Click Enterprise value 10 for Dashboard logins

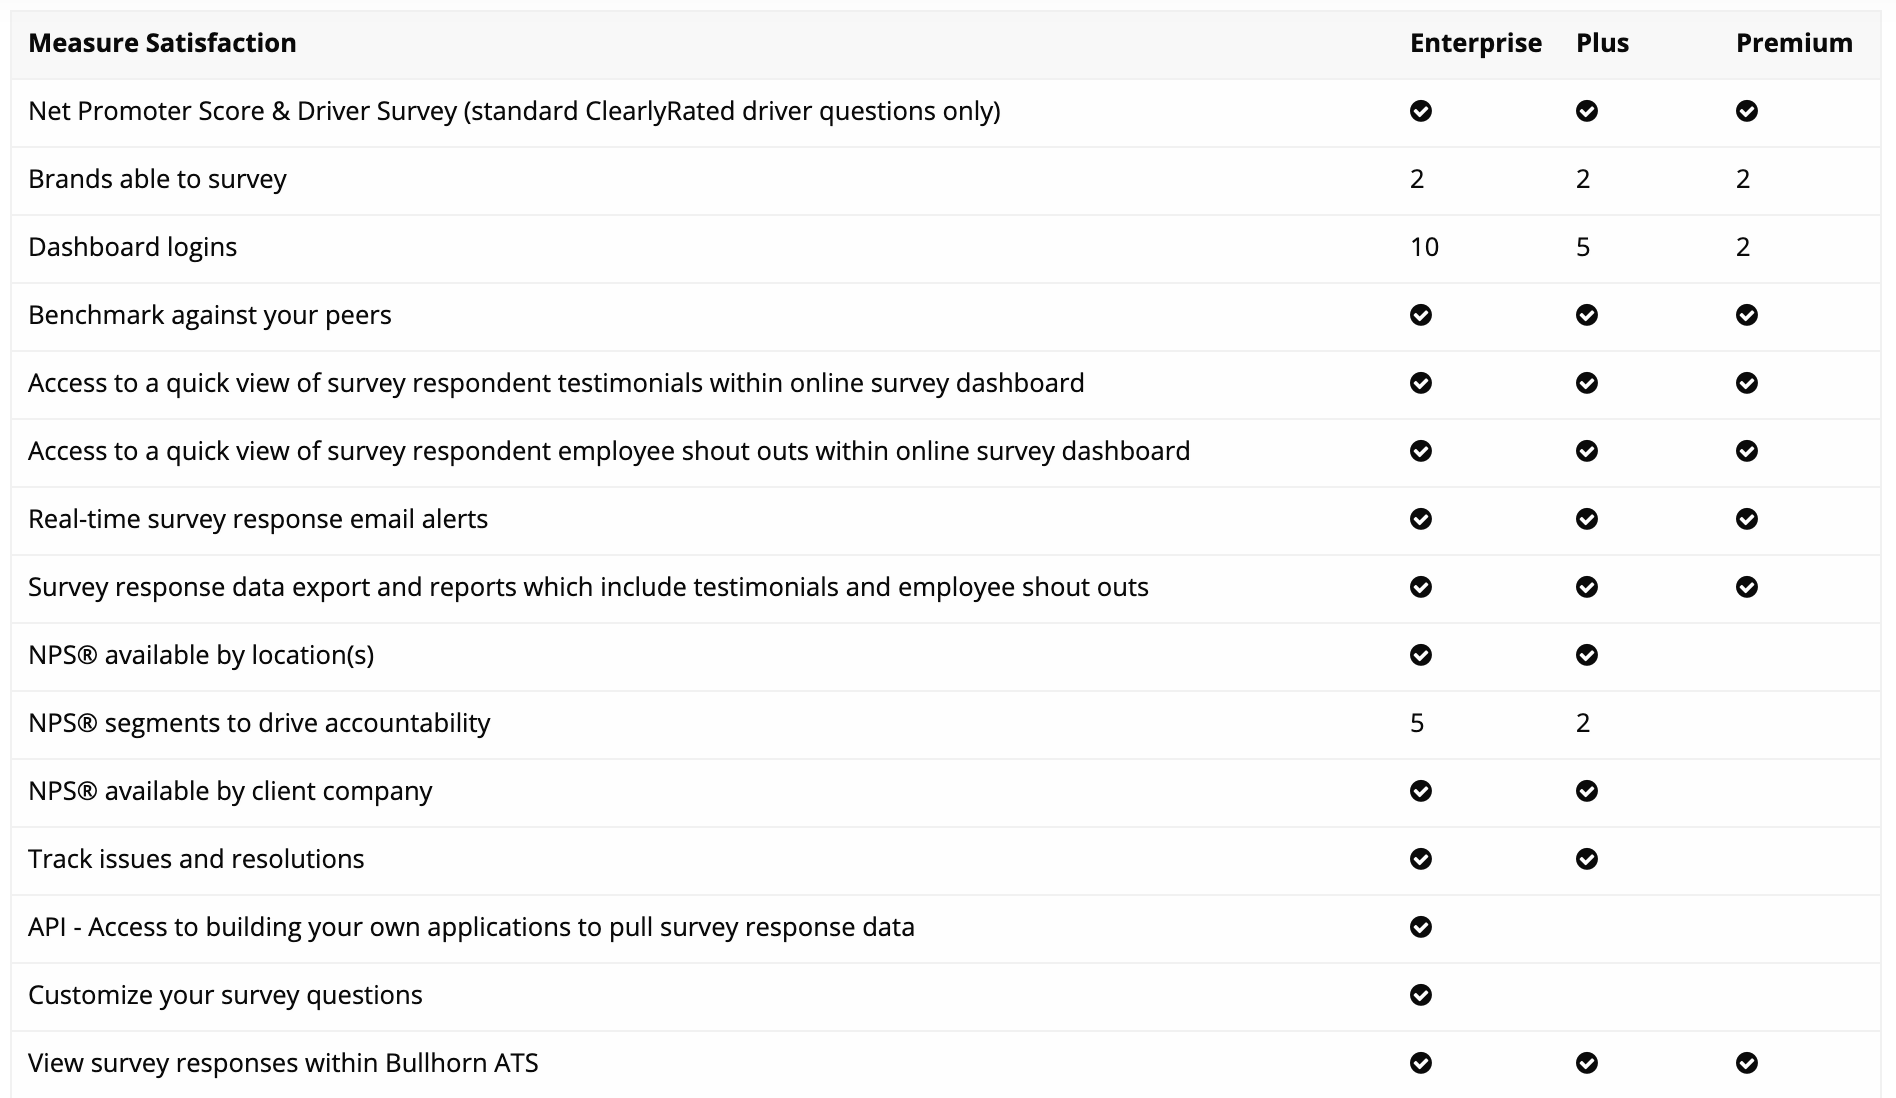click(x=1425, y=247)
